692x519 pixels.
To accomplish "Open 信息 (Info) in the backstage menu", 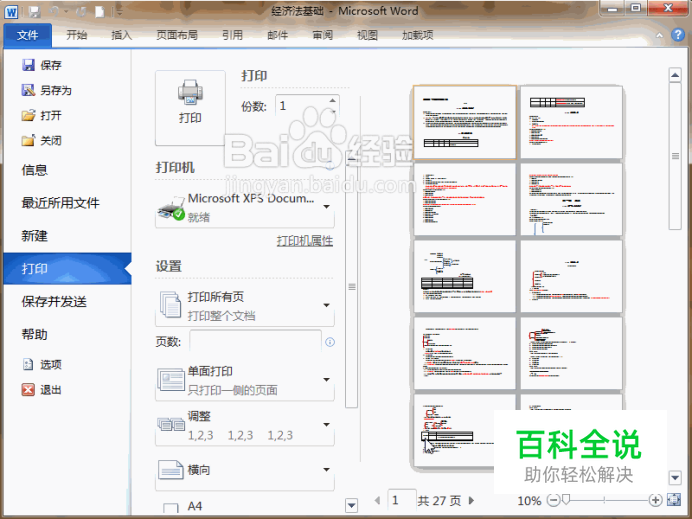I will [x=34, y=170].
